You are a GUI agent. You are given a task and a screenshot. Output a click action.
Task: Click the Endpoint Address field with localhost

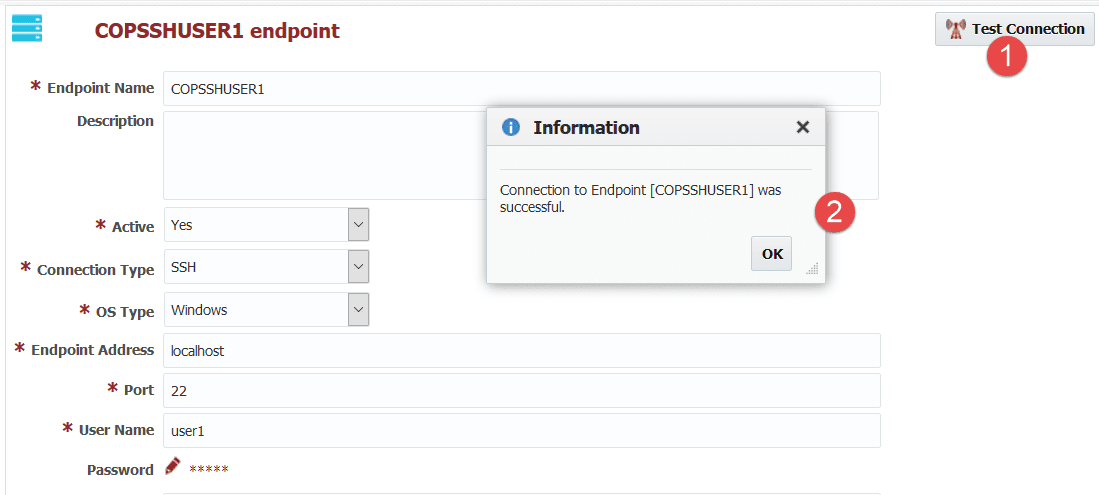[x=521, y=350]
